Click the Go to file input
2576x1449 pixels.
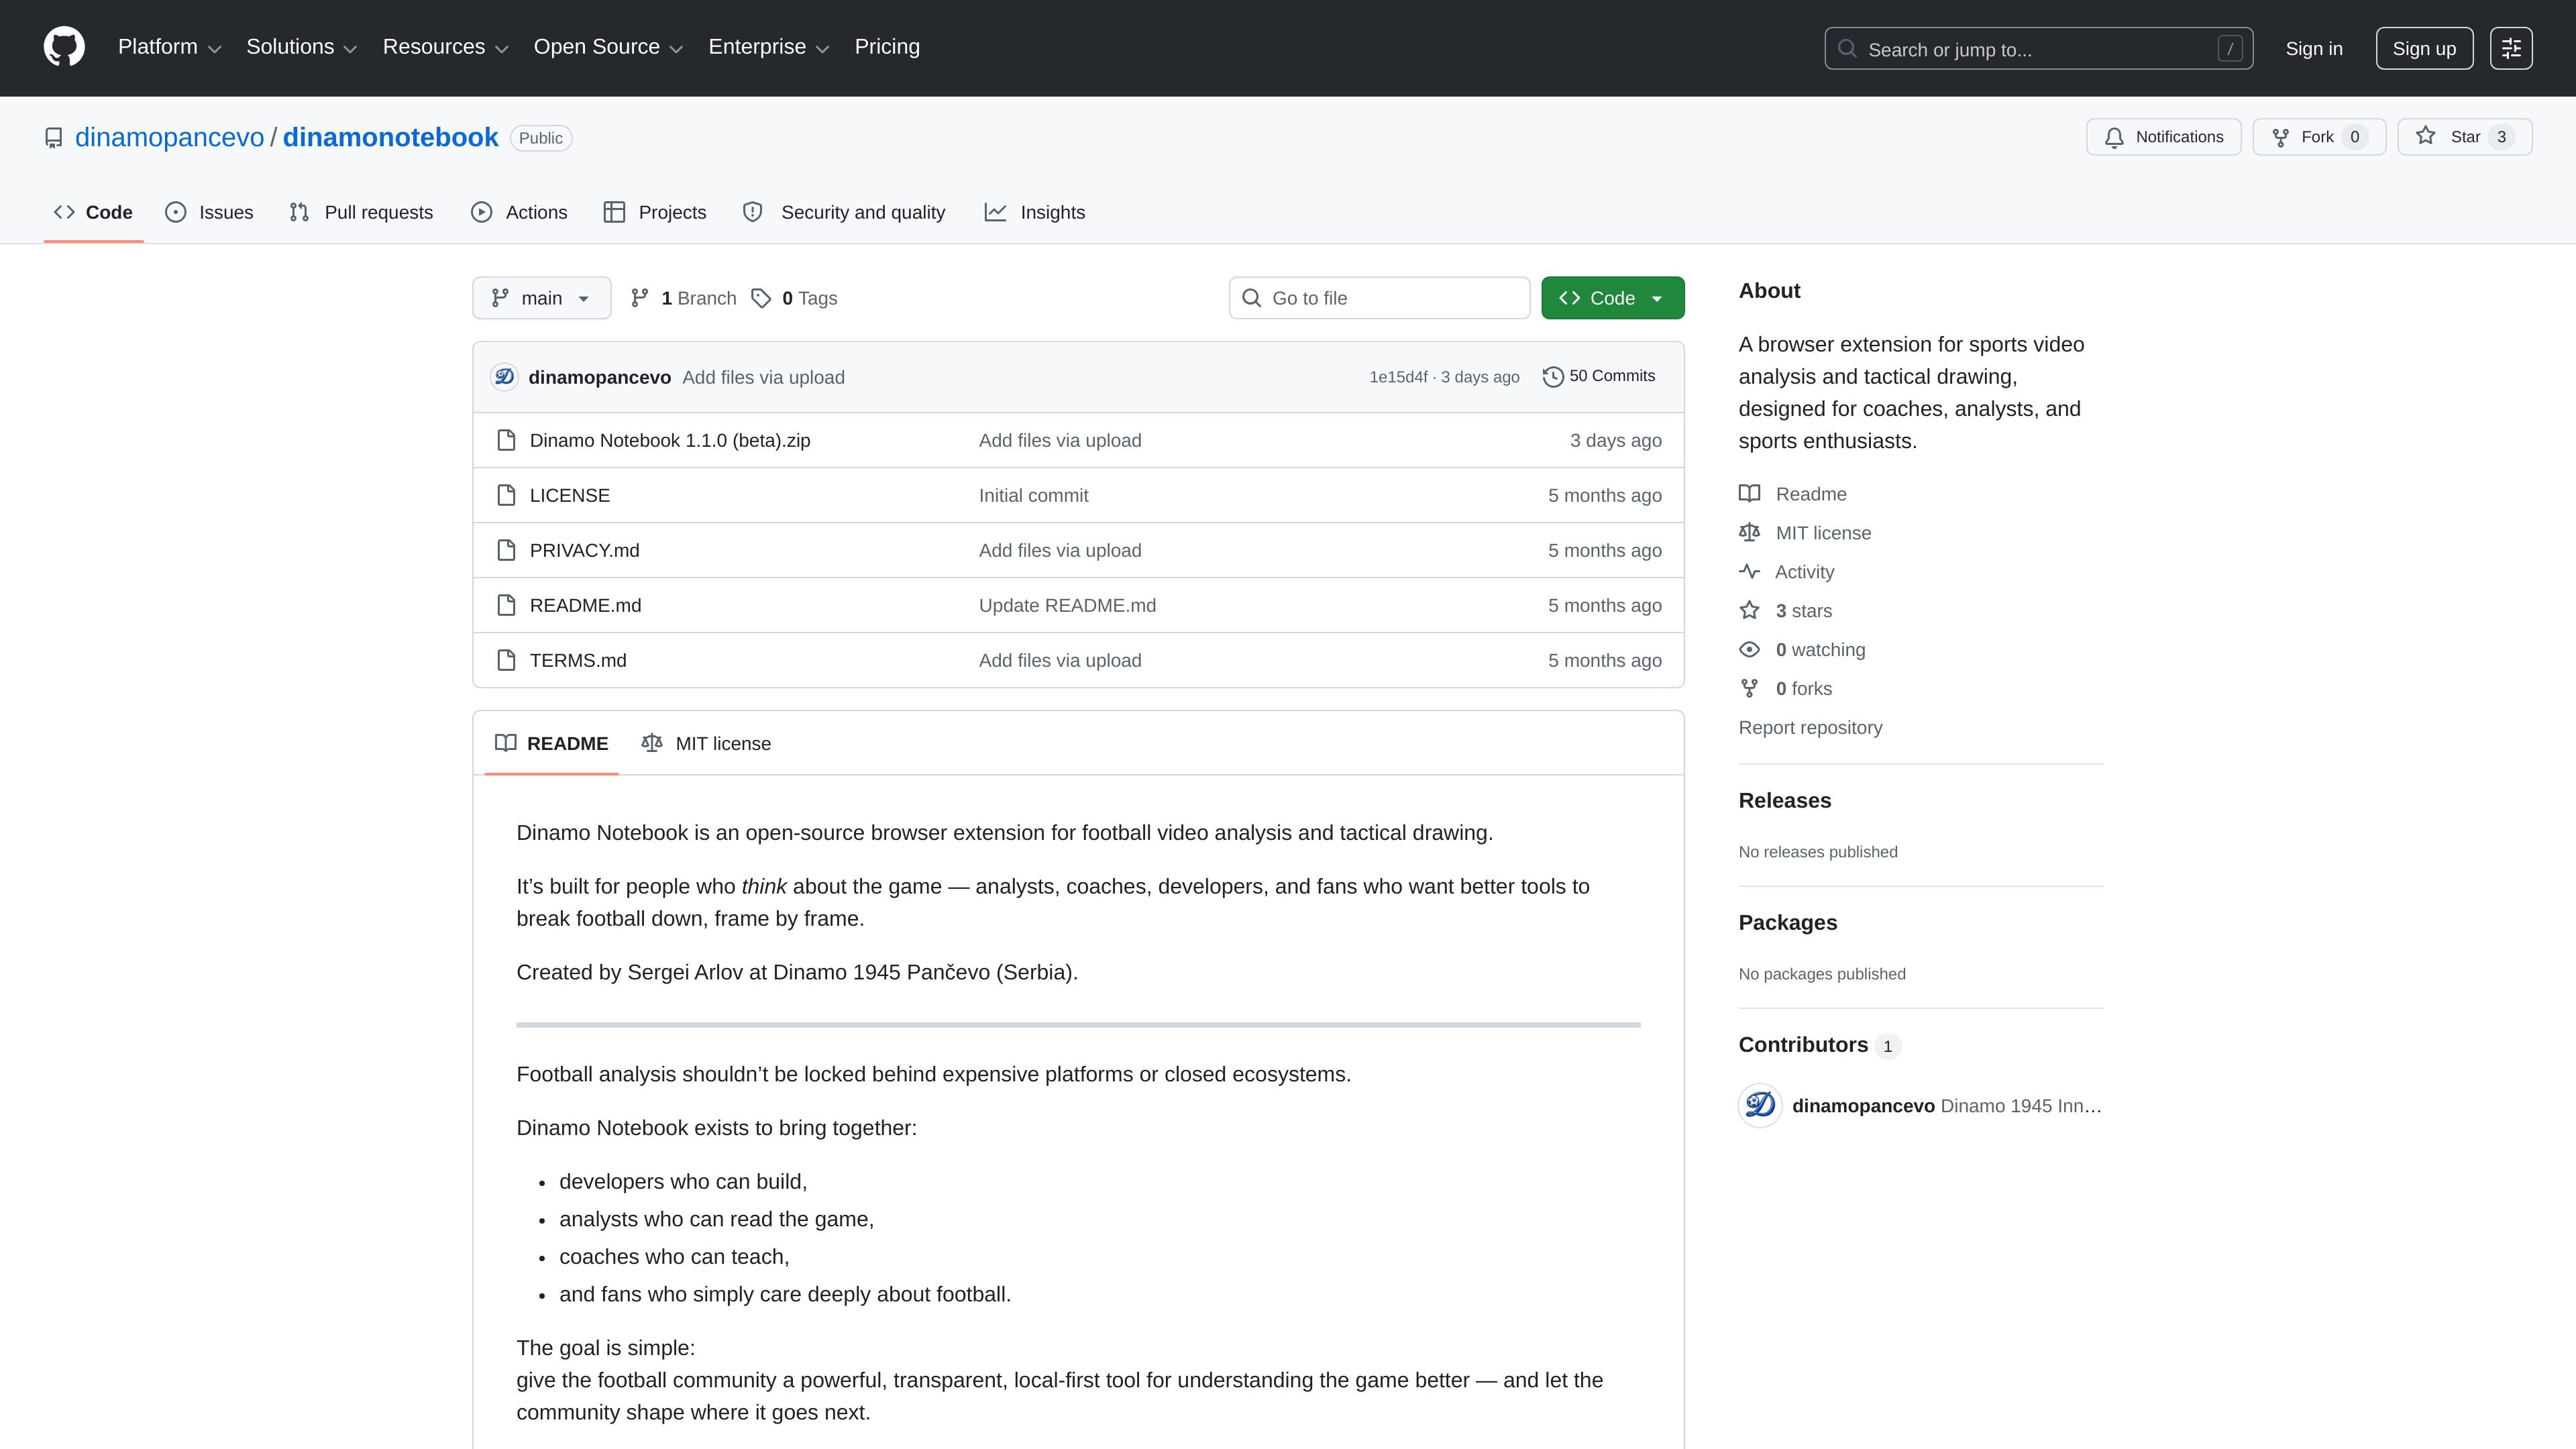(1379, 298)
